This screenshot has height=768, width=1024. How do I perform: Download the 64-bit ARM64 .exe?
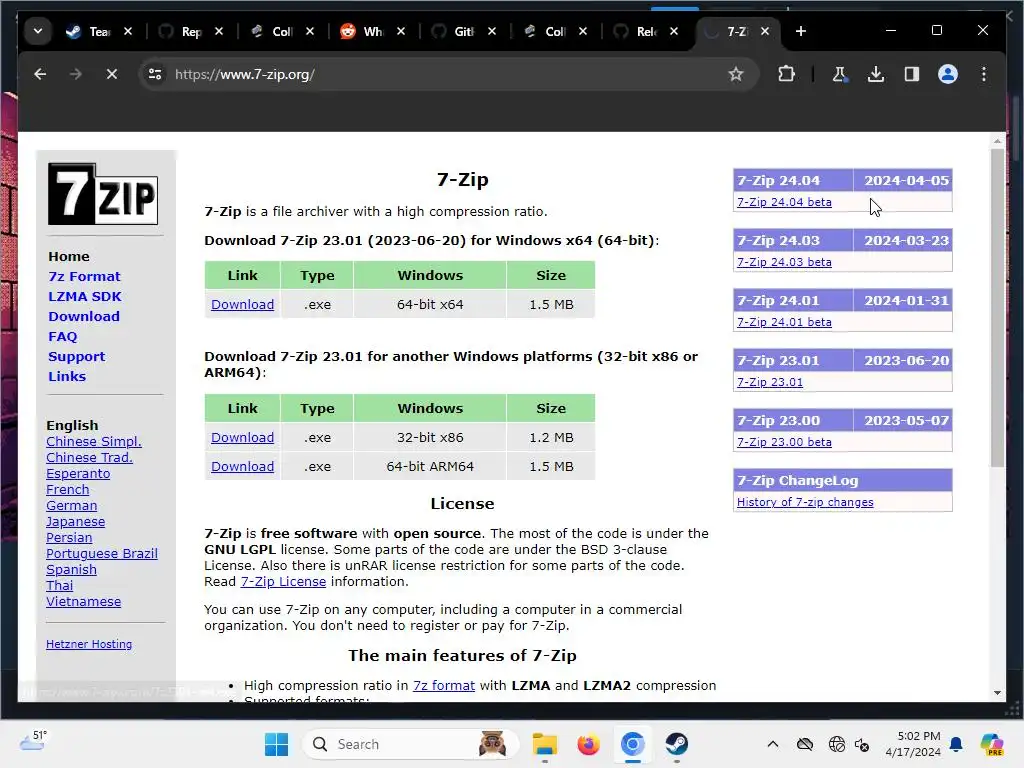(x=242, y=466)
